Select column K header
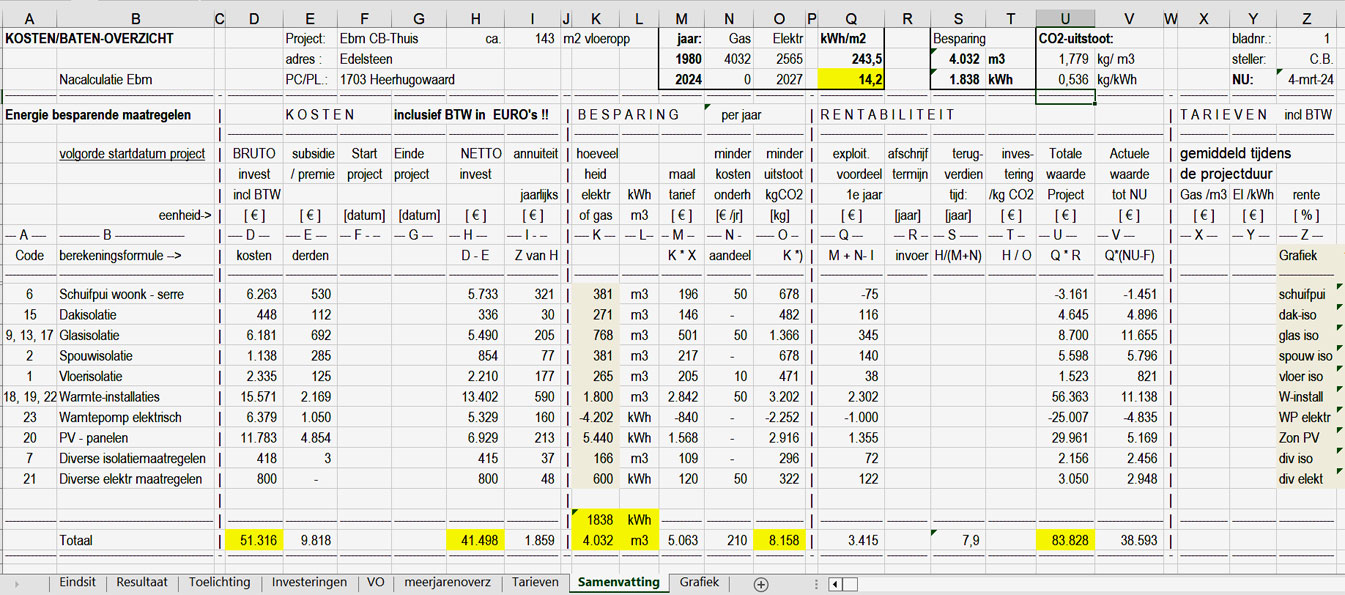This screenshot has height=595, width=1345. point(596,18)
